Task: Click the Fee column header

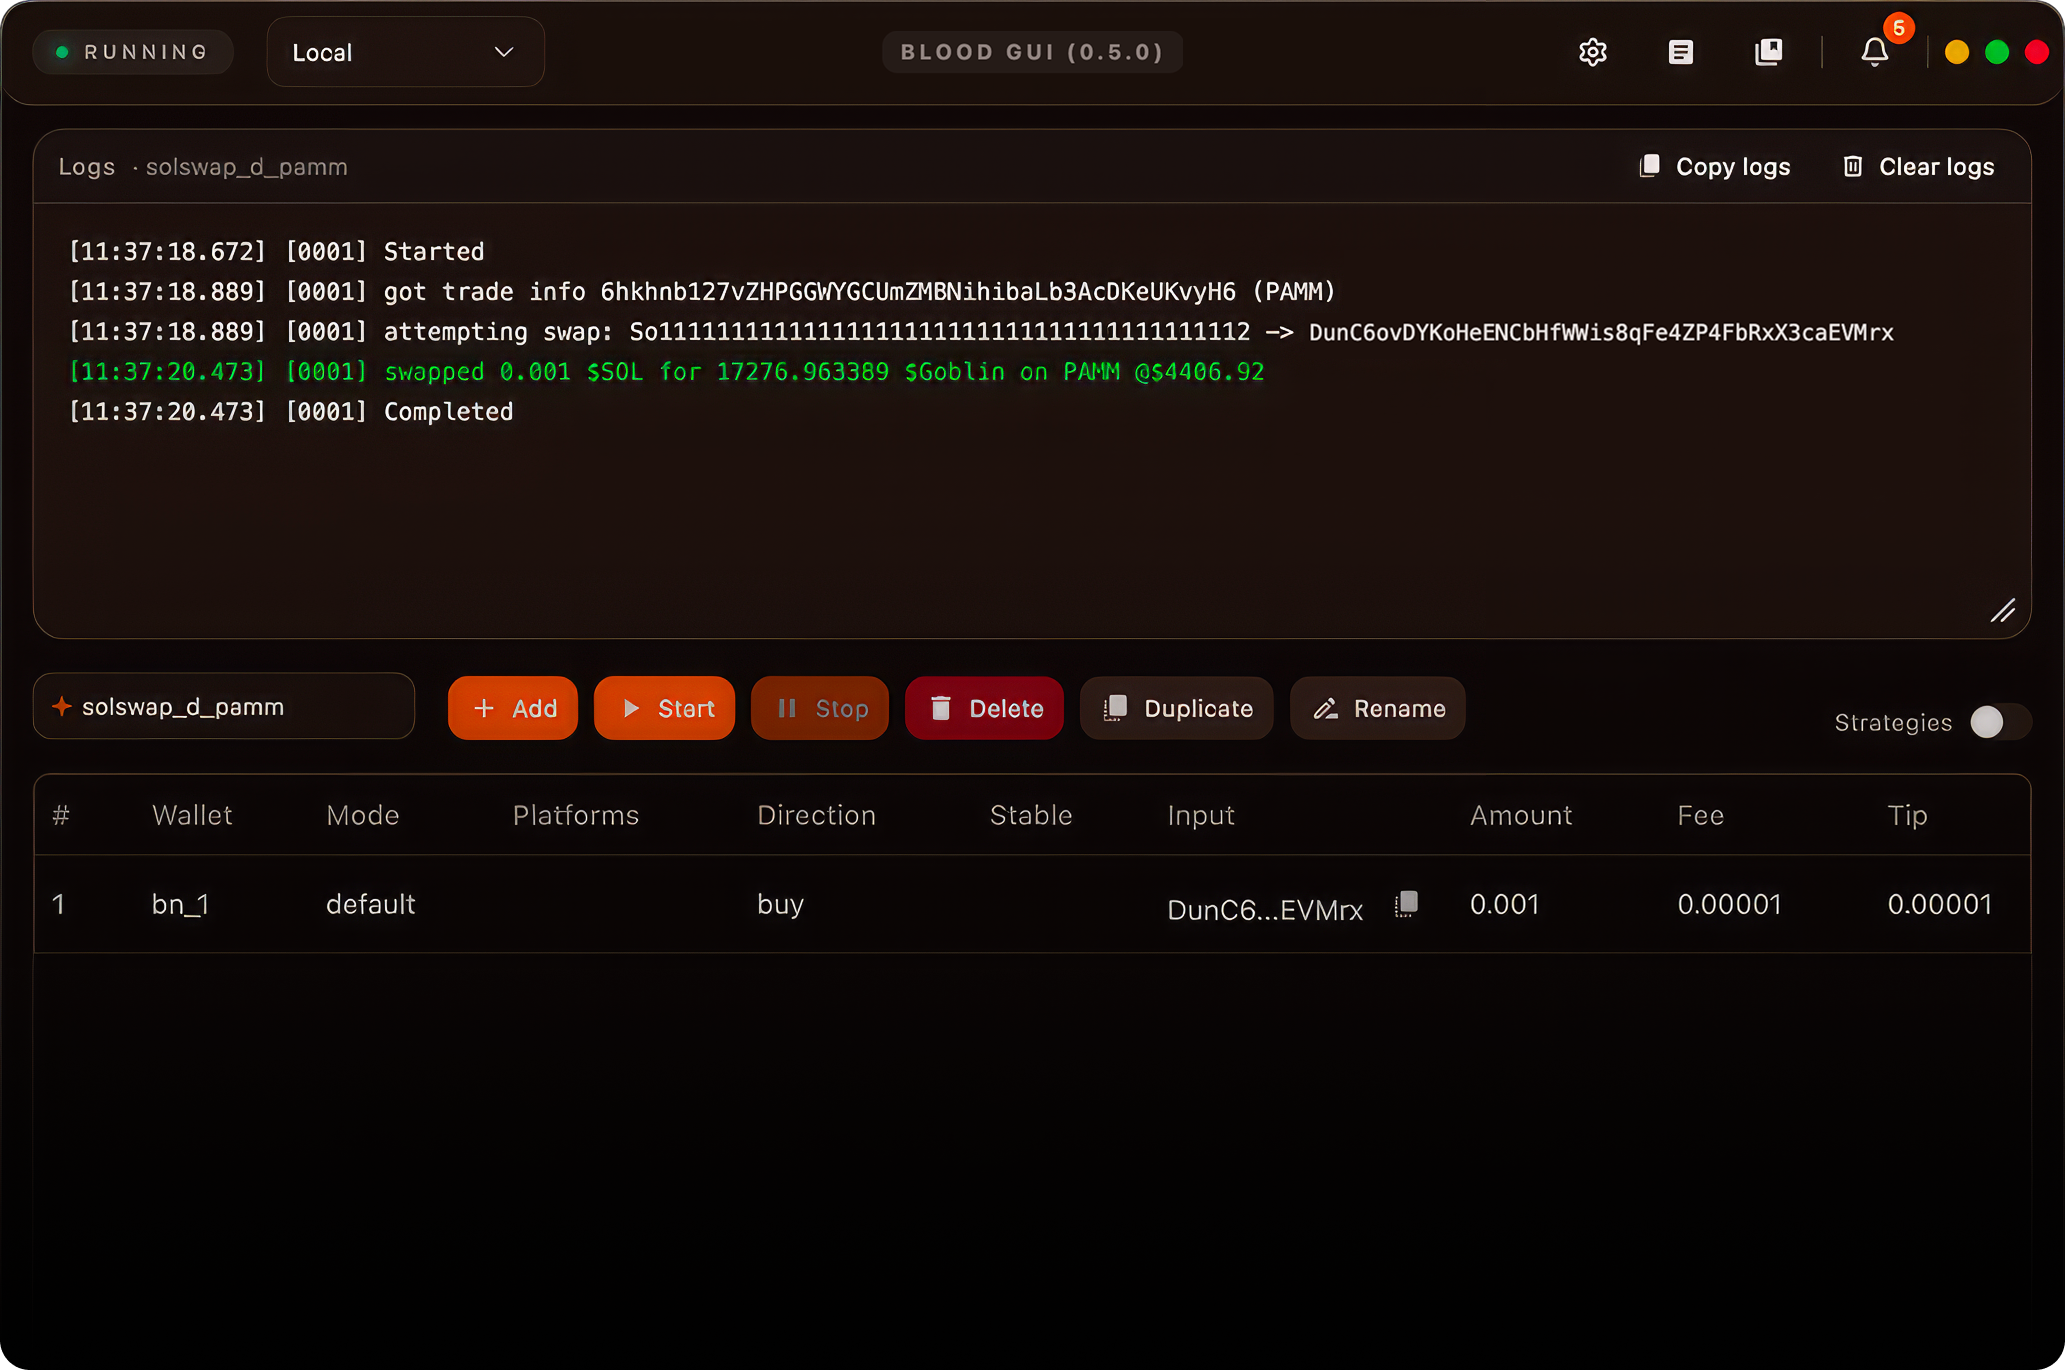Action: pyautogui.click(x=1700, y=815)
